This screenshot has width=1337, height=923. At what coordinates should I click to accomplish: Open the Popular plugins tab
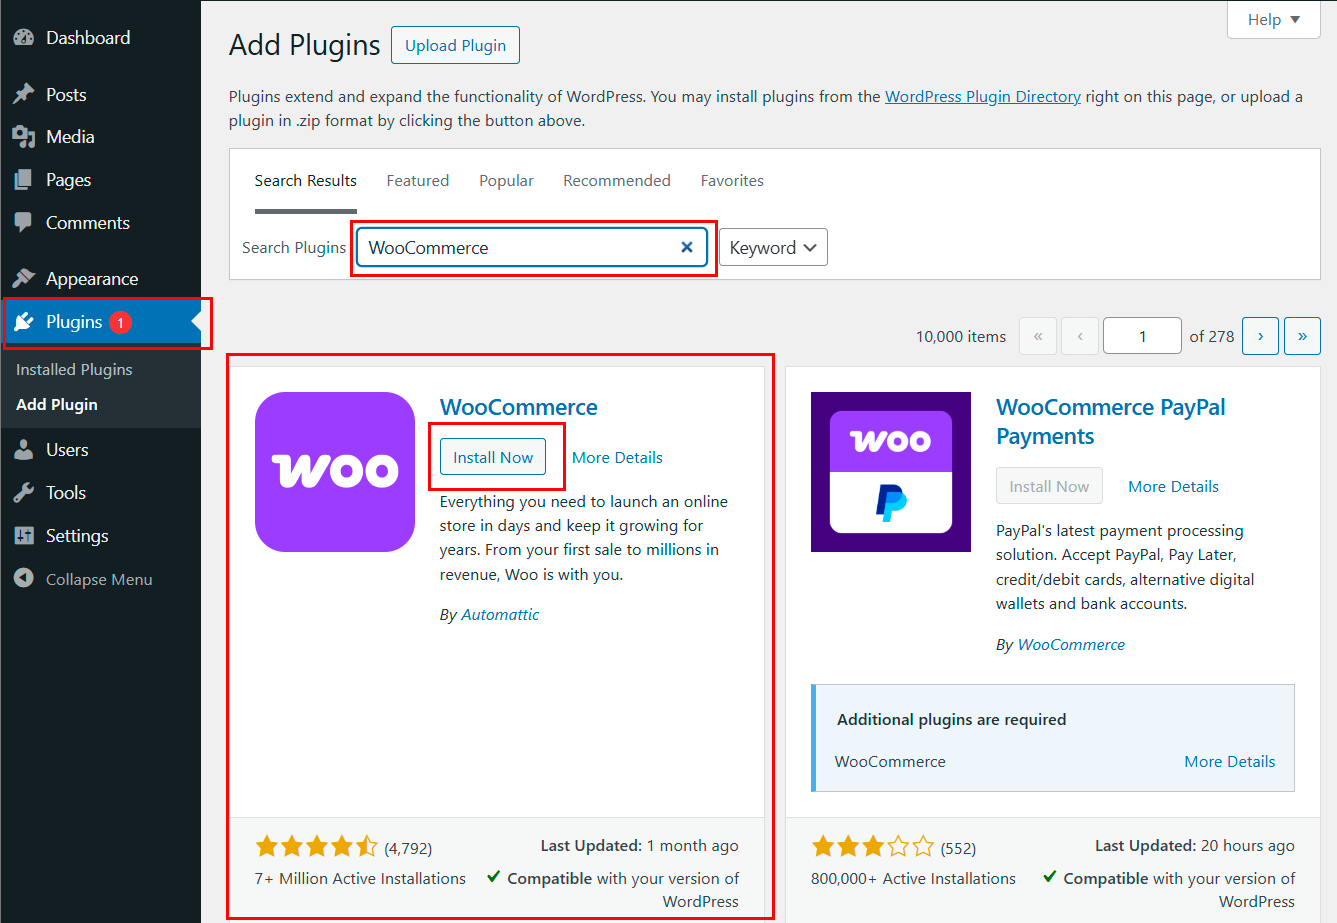point(506,181)
